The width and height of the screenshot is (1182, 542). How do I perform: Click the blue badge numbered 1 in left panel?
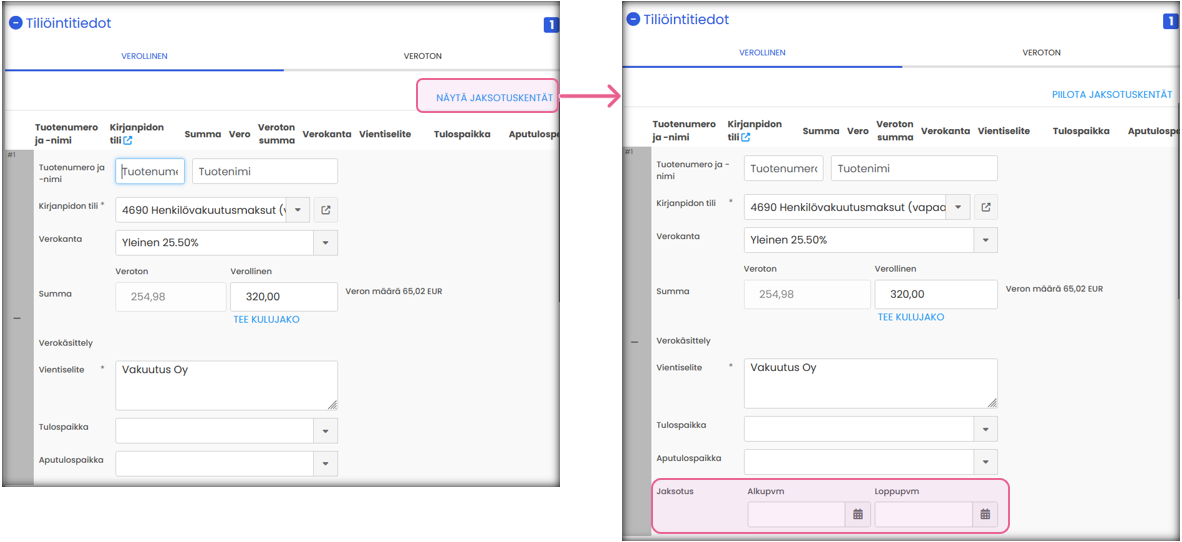pos(551,25)
